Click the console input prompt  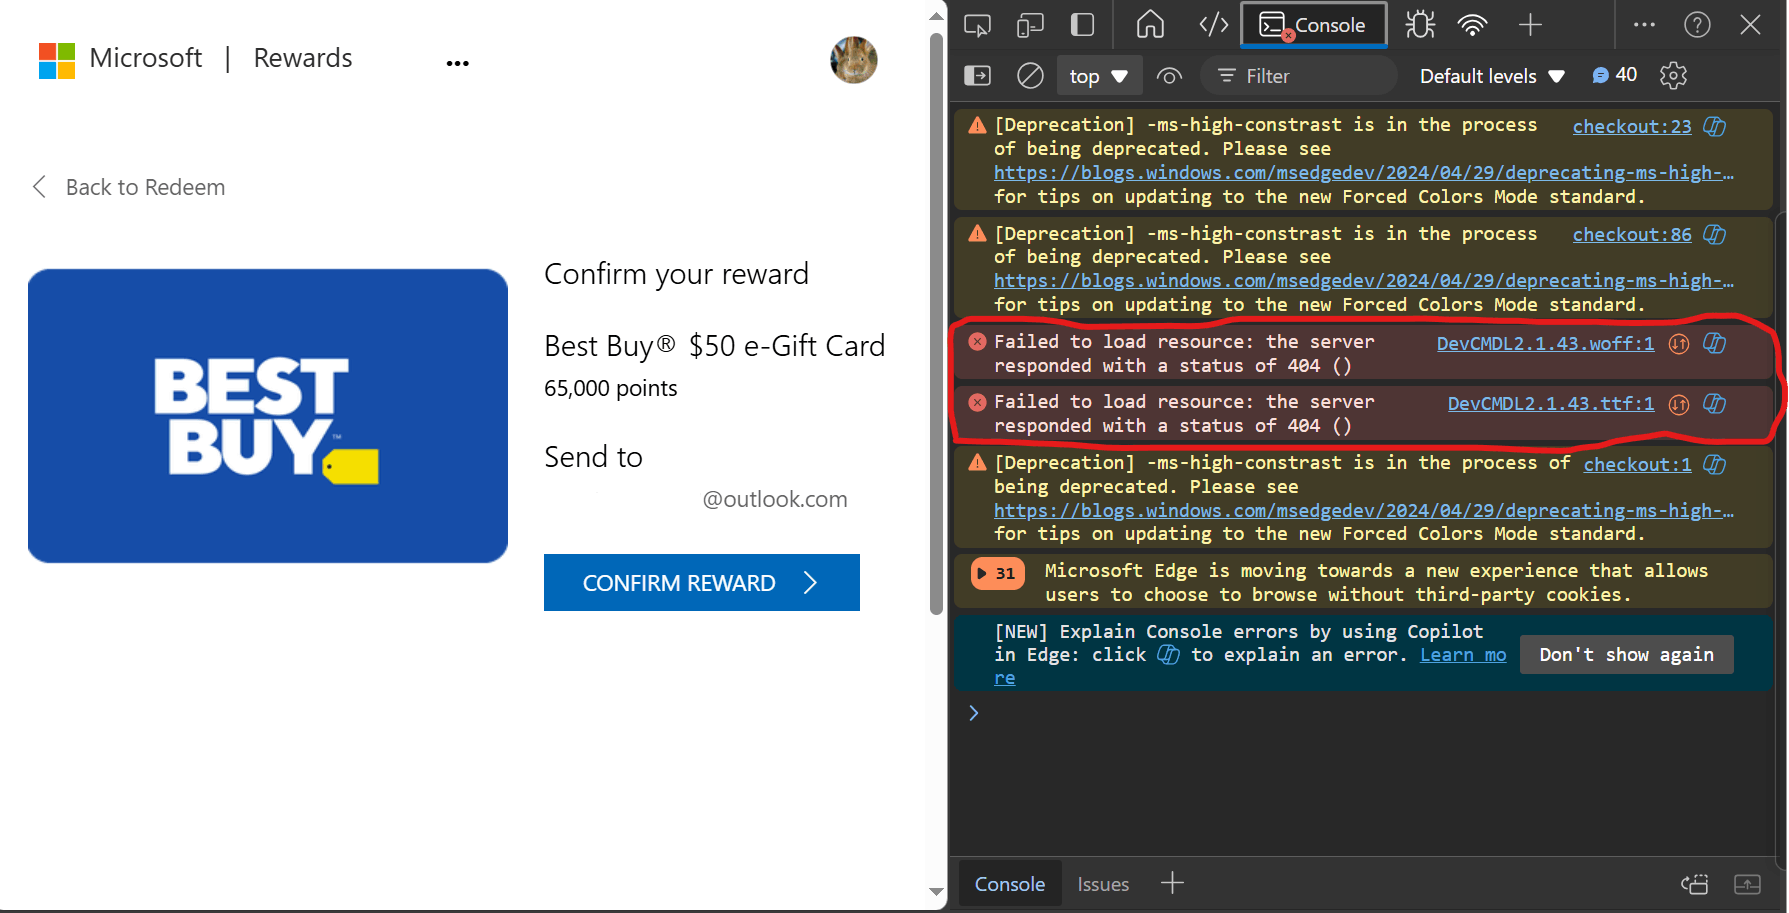(1370, 713)
